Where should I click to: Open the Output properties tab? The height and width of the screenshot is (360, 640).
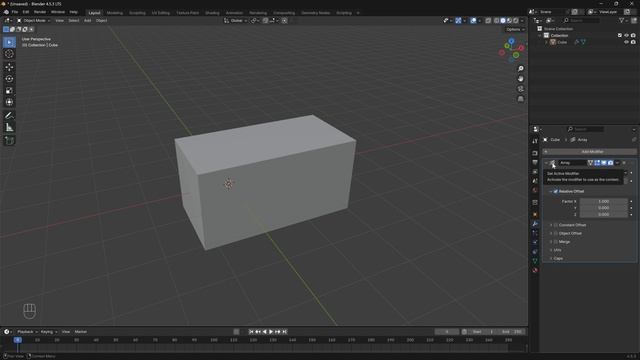pos(535,162)
